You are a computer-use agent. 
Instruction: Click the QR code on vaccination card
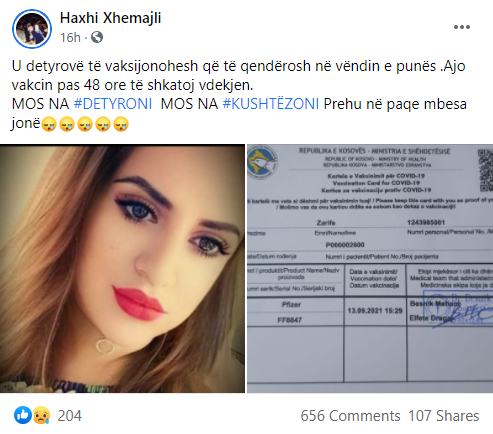(485, 170)
